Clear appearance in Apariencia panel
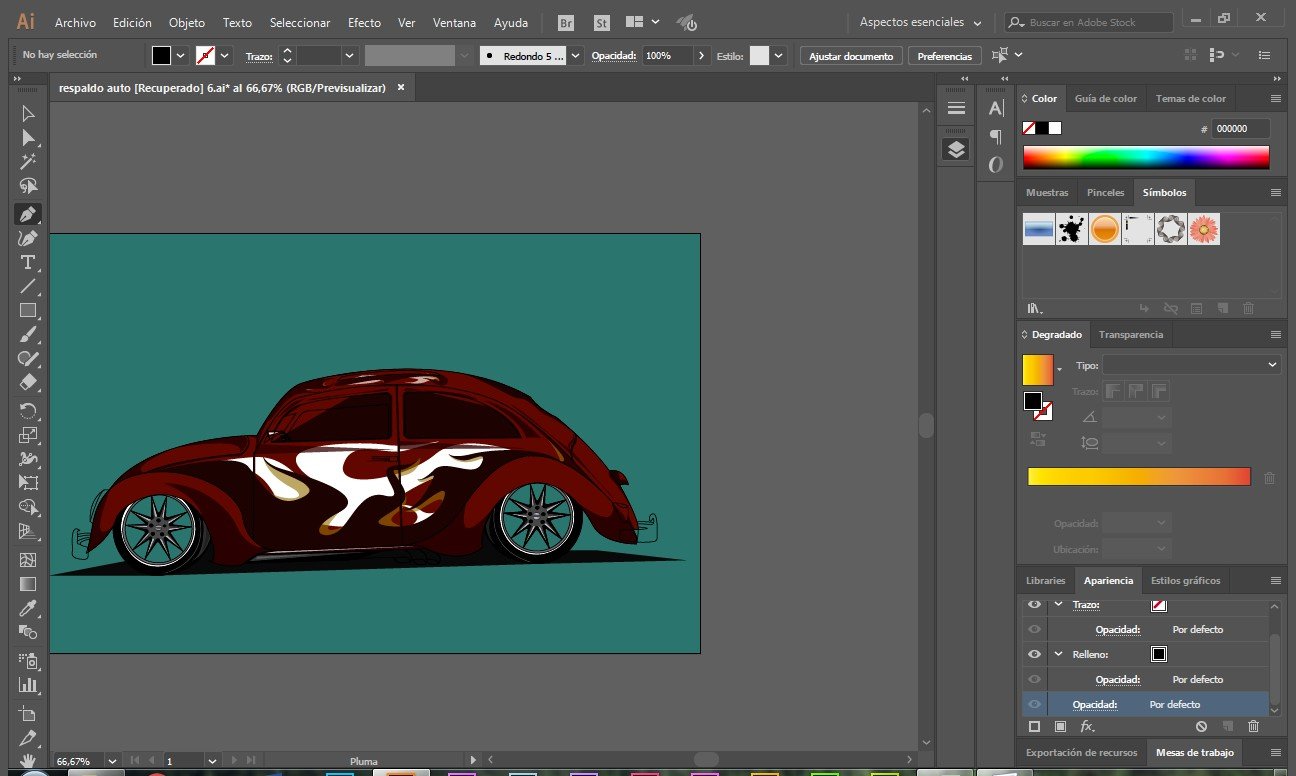 tap(1201, 726)
